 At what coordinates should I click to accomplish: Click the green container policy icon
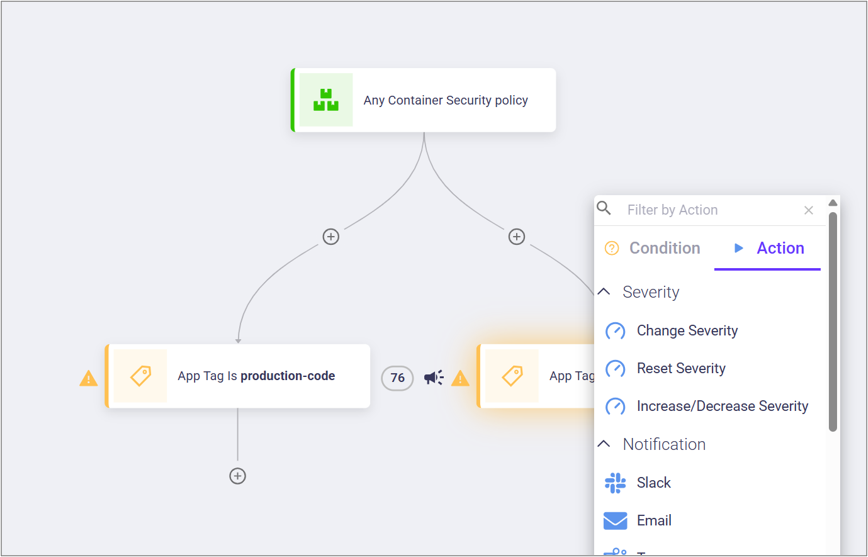pyautogui.click(x=326, y=100)
